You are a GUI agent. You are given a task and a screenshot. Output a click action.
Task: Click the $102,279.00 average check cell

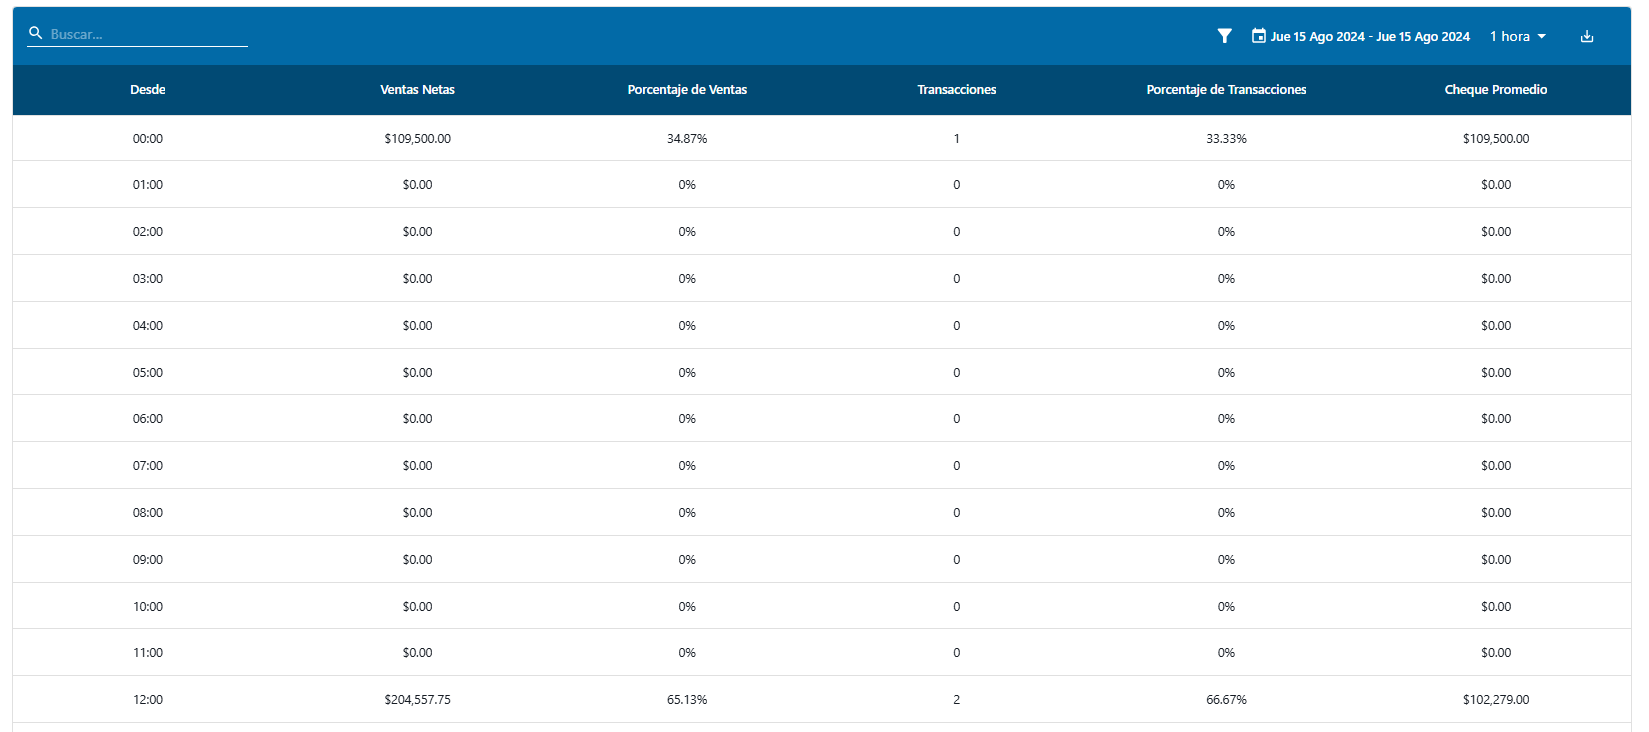click(x=1495, y=700)
